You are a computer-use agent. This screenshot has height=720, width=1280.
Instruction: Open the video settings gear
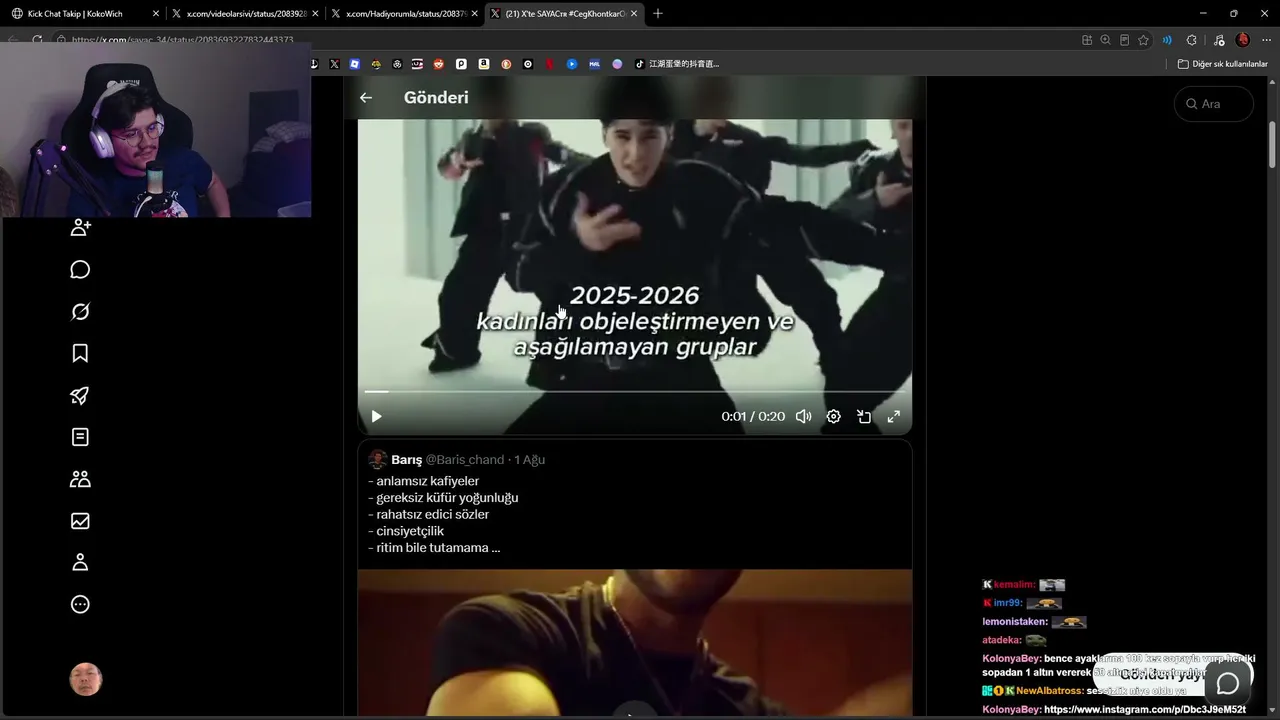tap(833, 416)
